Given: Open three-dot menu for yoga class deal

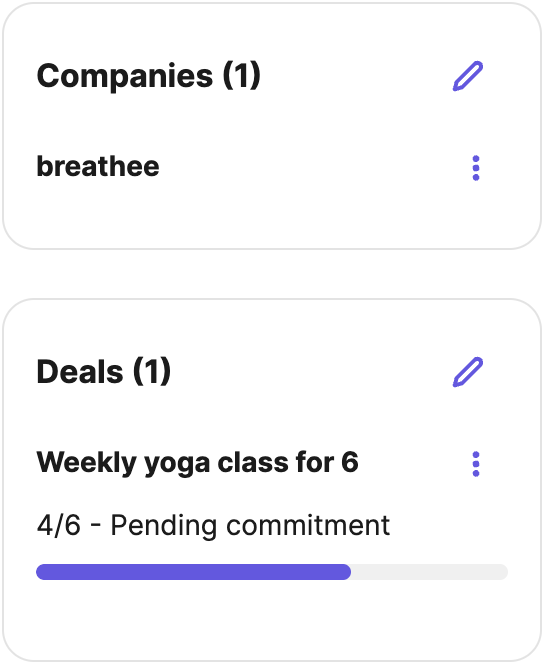Looking at the screenshot, I should [x=476, y=464].
